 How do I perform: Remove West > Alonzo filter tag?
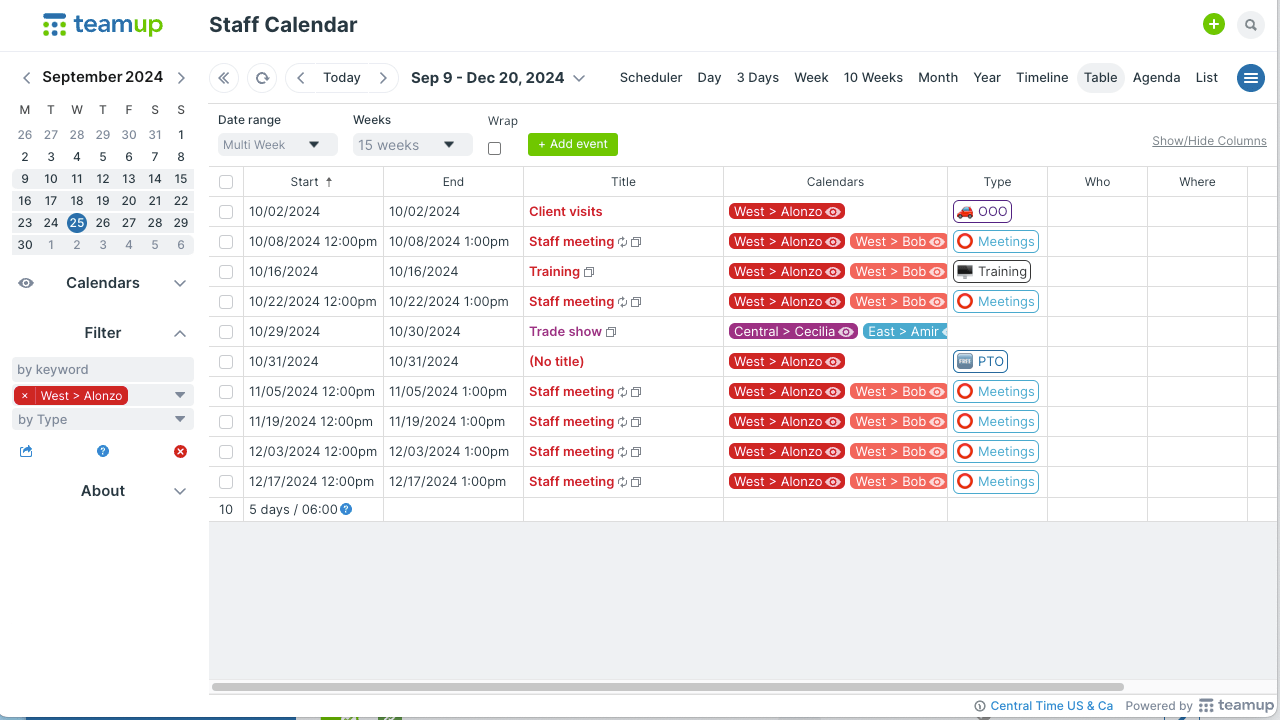[x=25, y=396]
